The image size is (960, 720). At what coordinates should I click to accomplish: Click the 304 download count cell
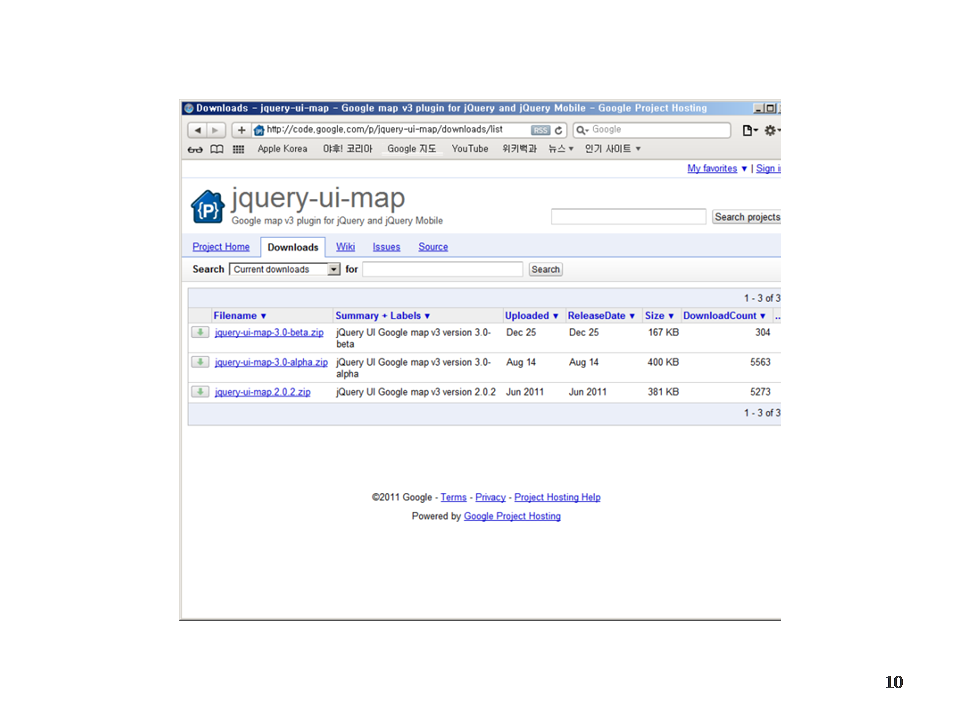tap(762, 332)
